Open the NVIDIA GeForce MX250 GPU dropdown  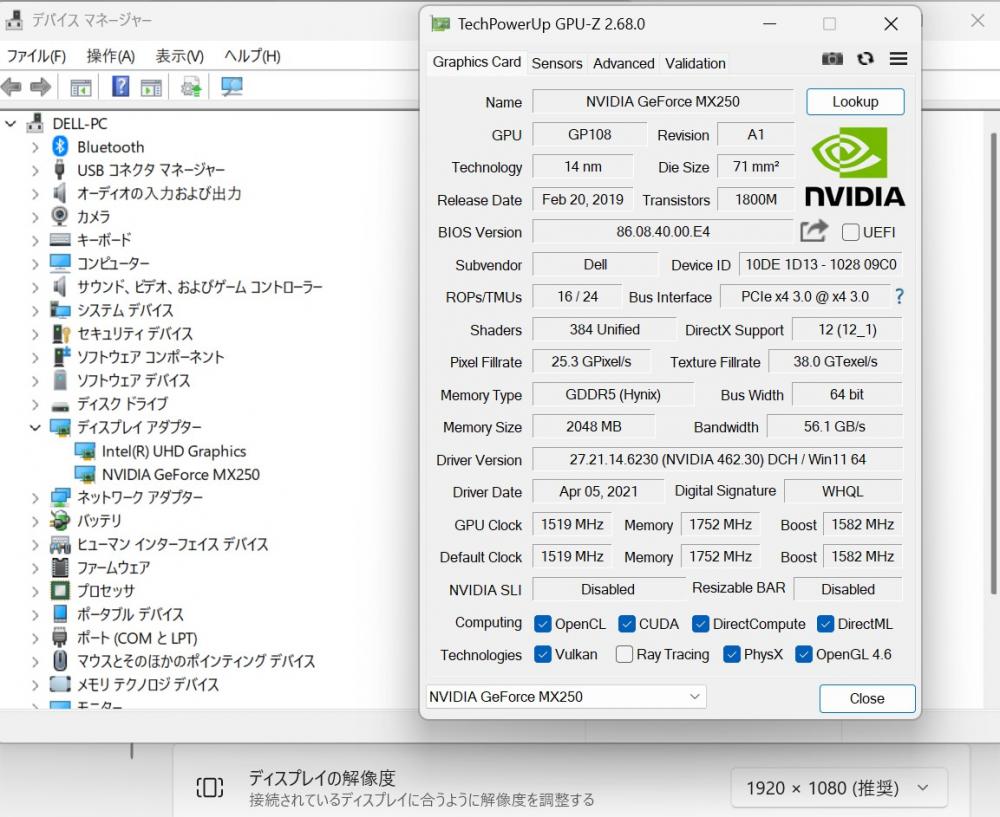coord(566,697)
